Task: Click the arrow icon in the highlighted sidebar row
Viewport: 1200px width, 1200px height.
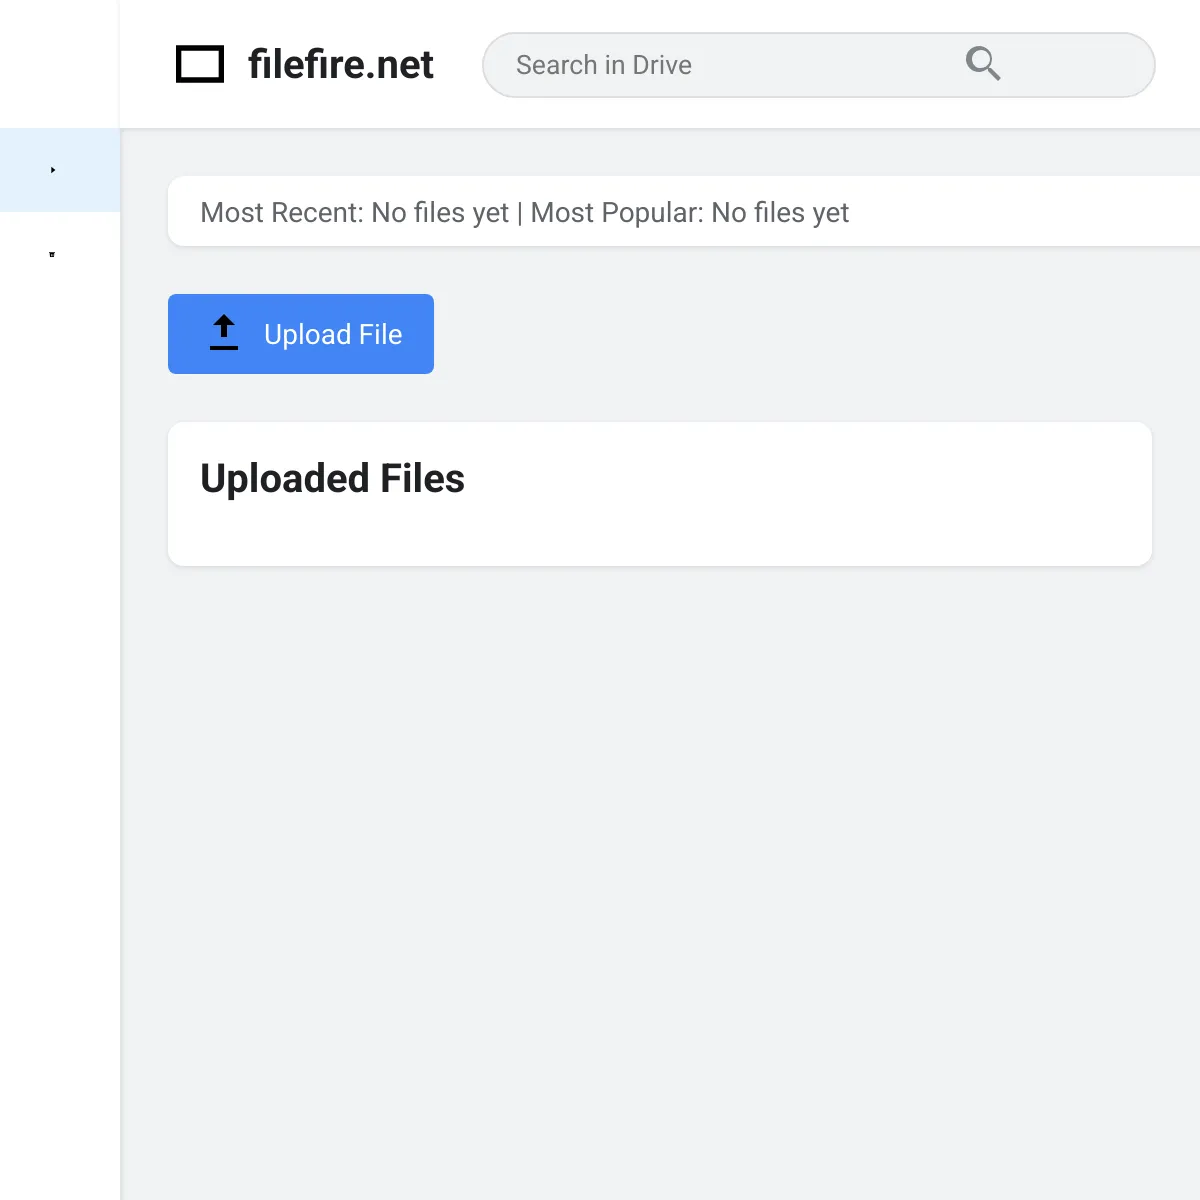Action: pos(52,170)
